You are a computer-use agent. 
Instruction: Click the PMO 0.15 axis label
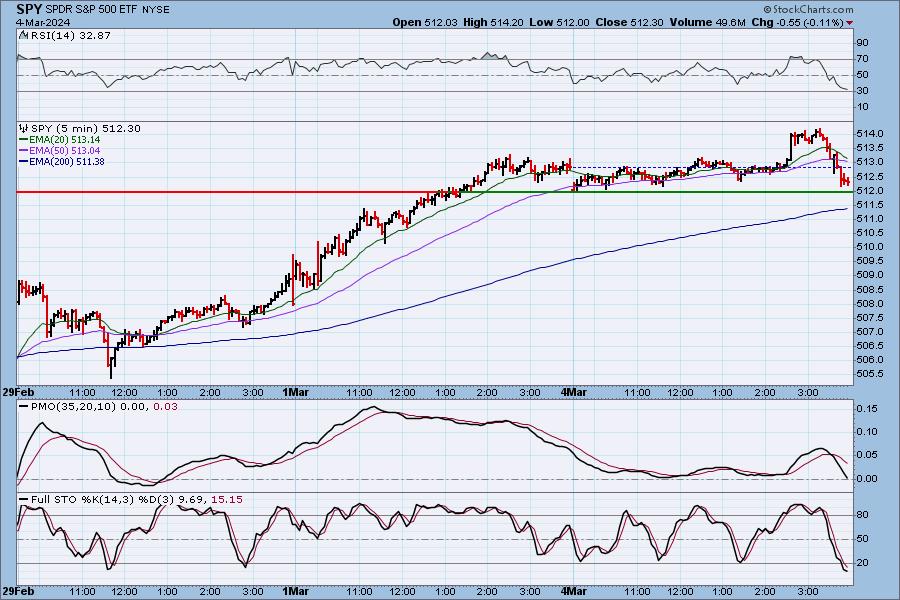pos(867,409)
